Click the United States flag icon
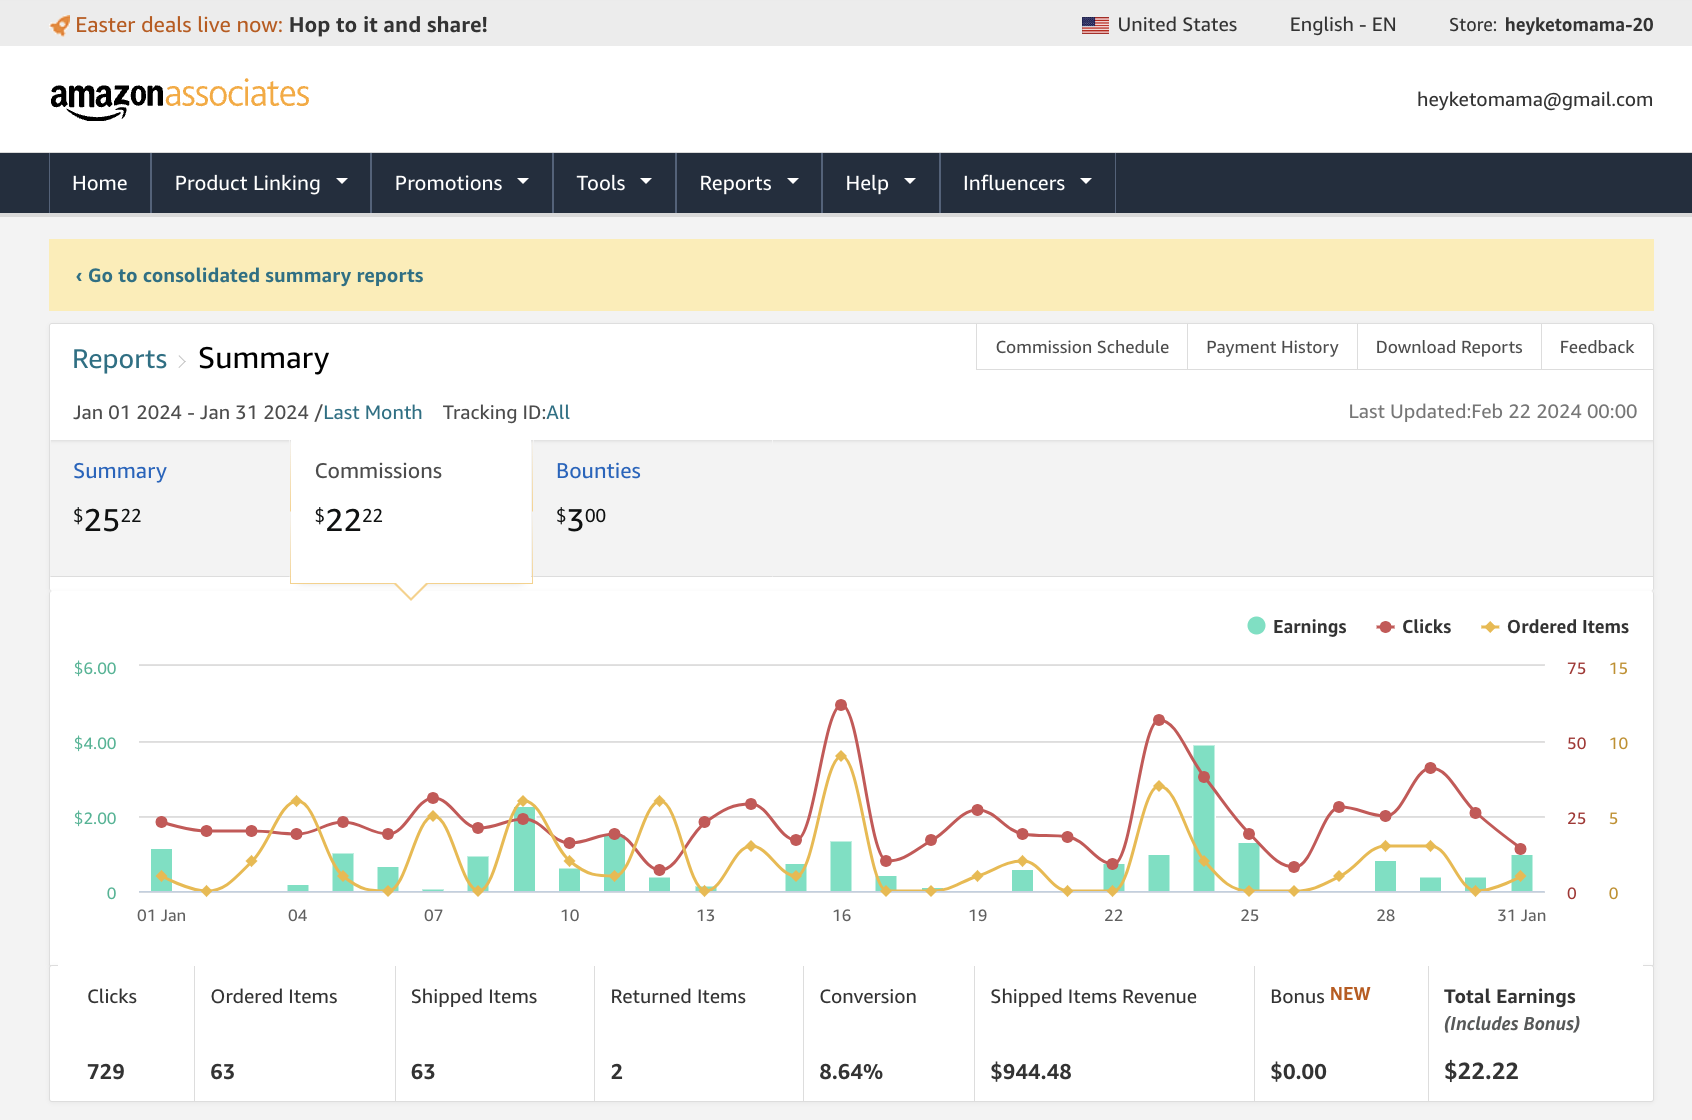 (x=1095, y=25)
